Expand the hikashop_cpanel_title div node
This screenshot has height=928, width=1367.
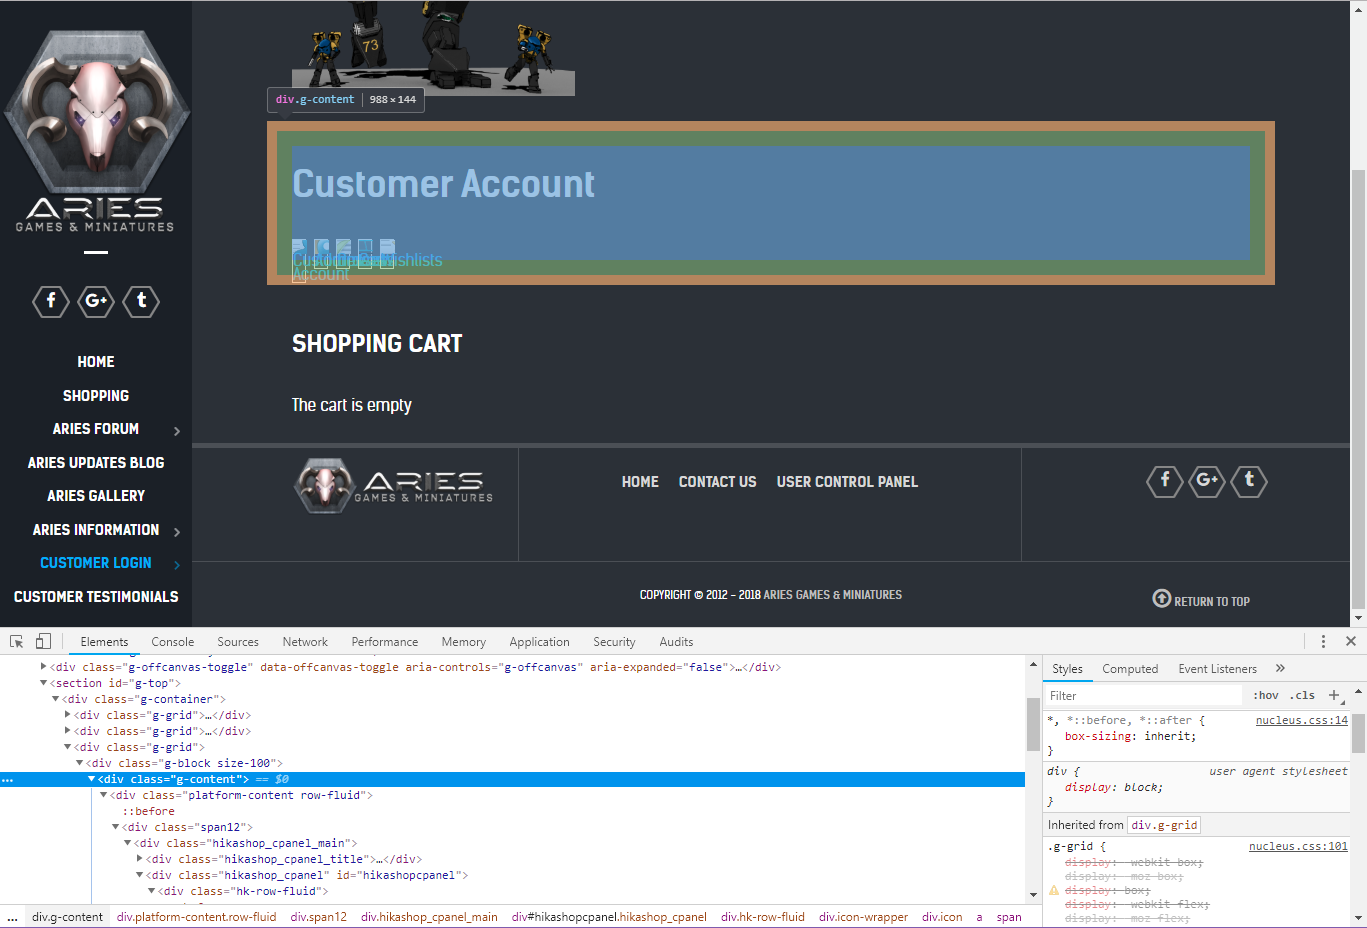pyautogui.click(x=139, y=859)
